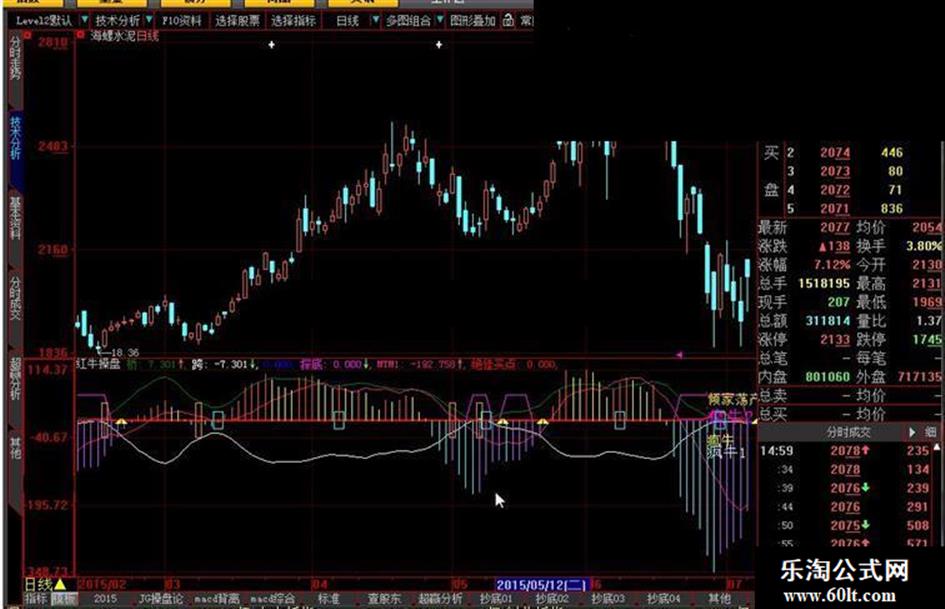Click the 量比 1.37 value
This screenshot has height=609, width=945.
(x=929, y=321)
